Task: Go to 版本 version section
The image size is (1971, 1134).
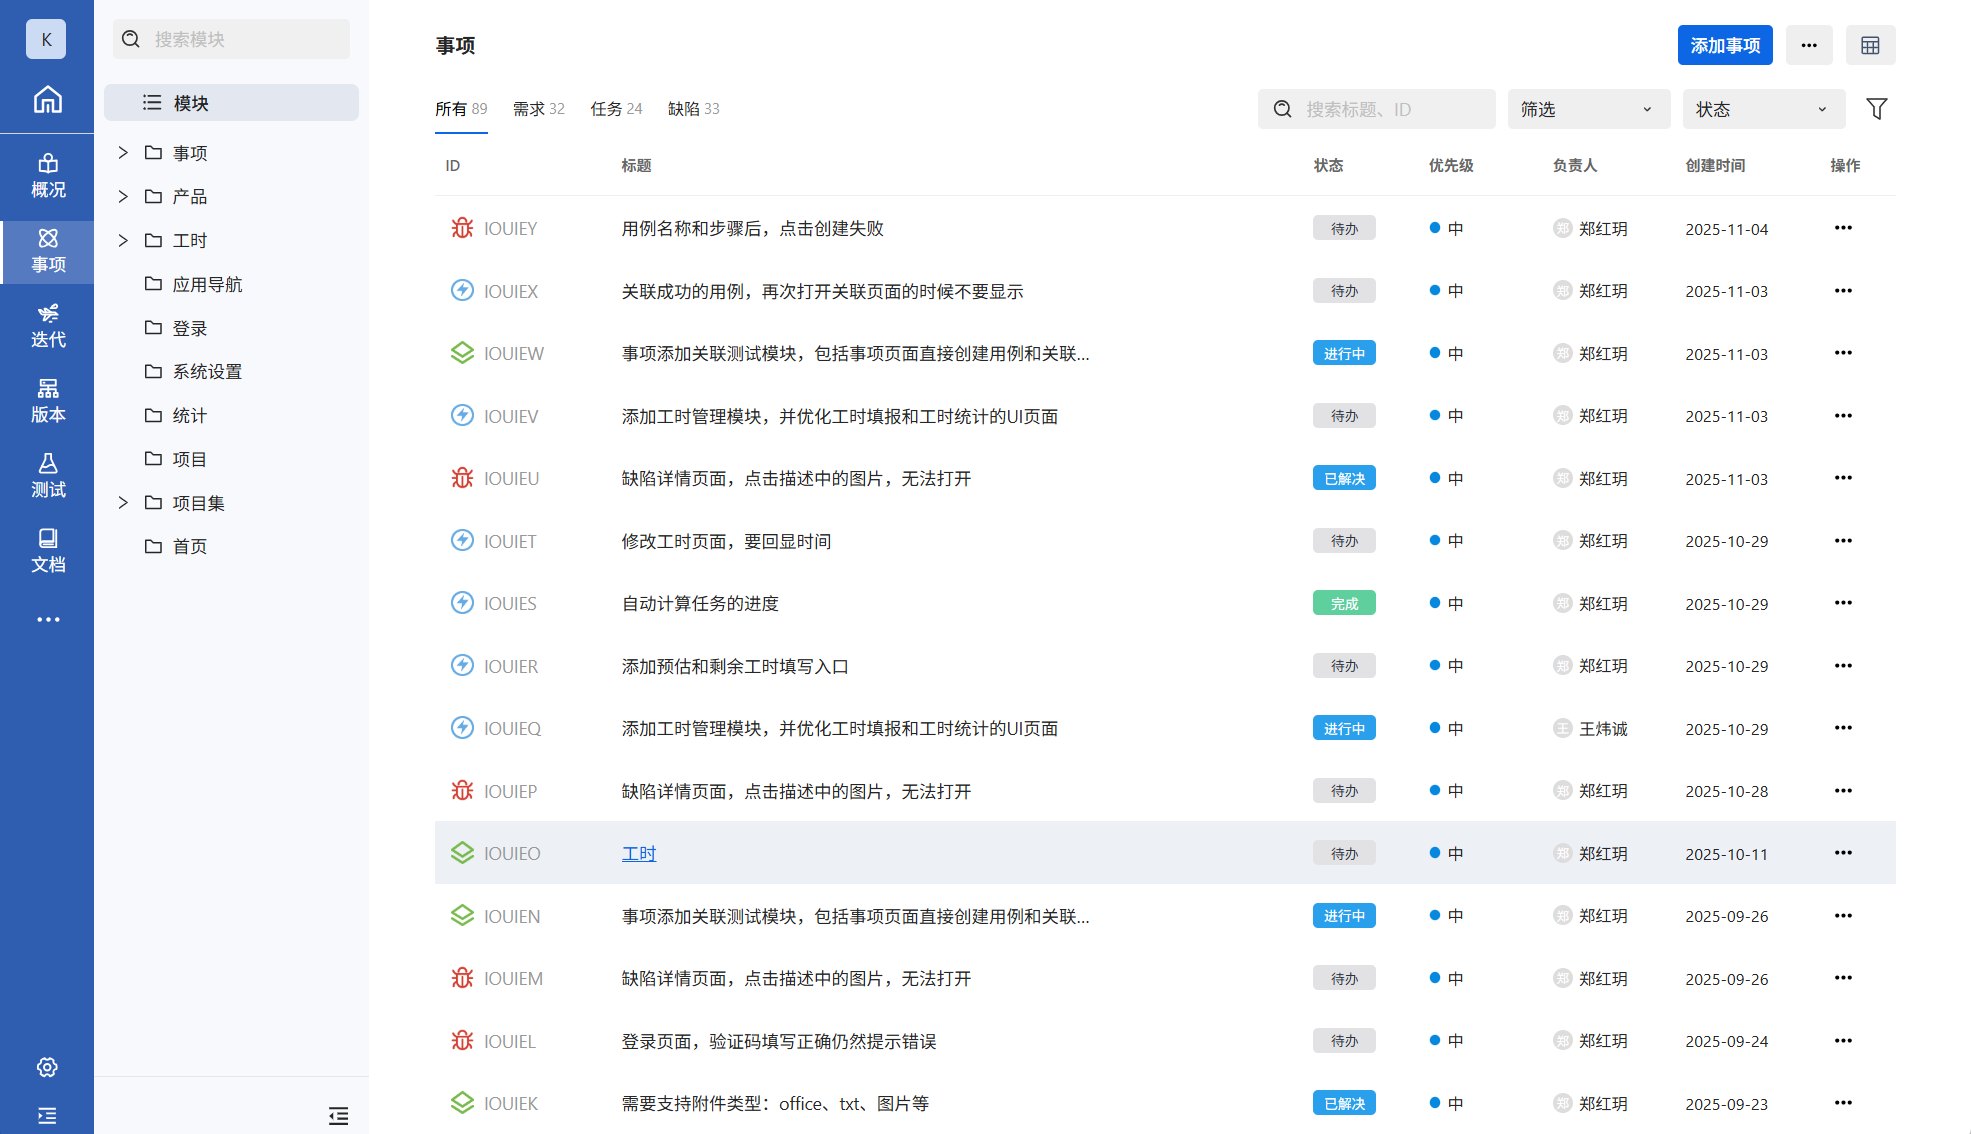Action: (47, 401)
